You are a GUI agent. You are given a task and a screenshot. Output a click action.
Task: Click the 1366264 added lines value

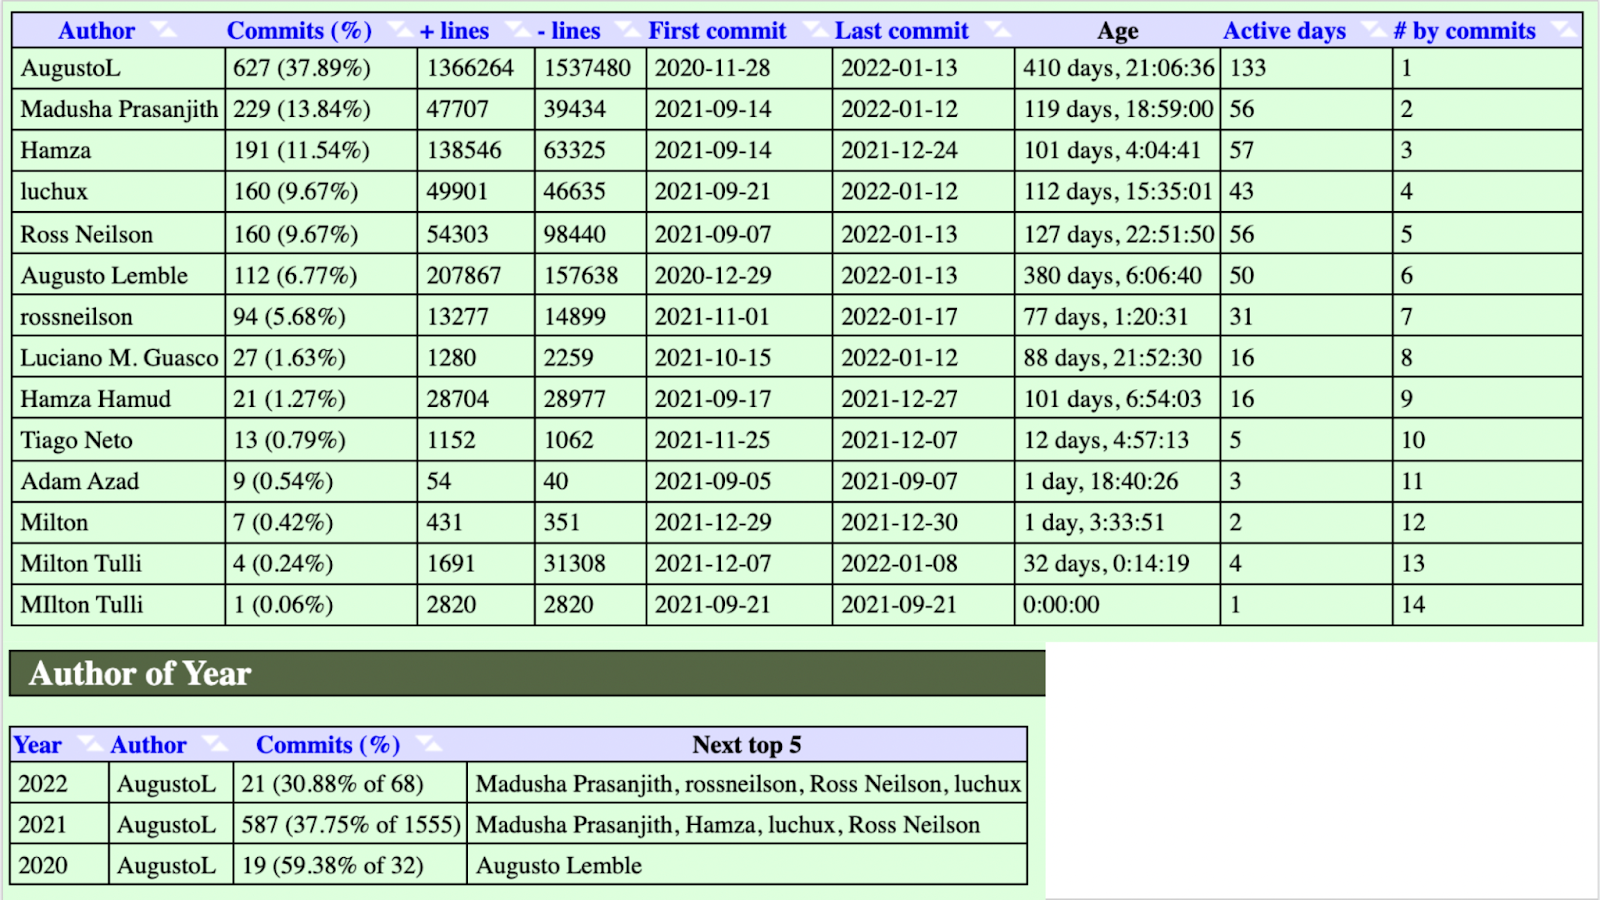470,68
